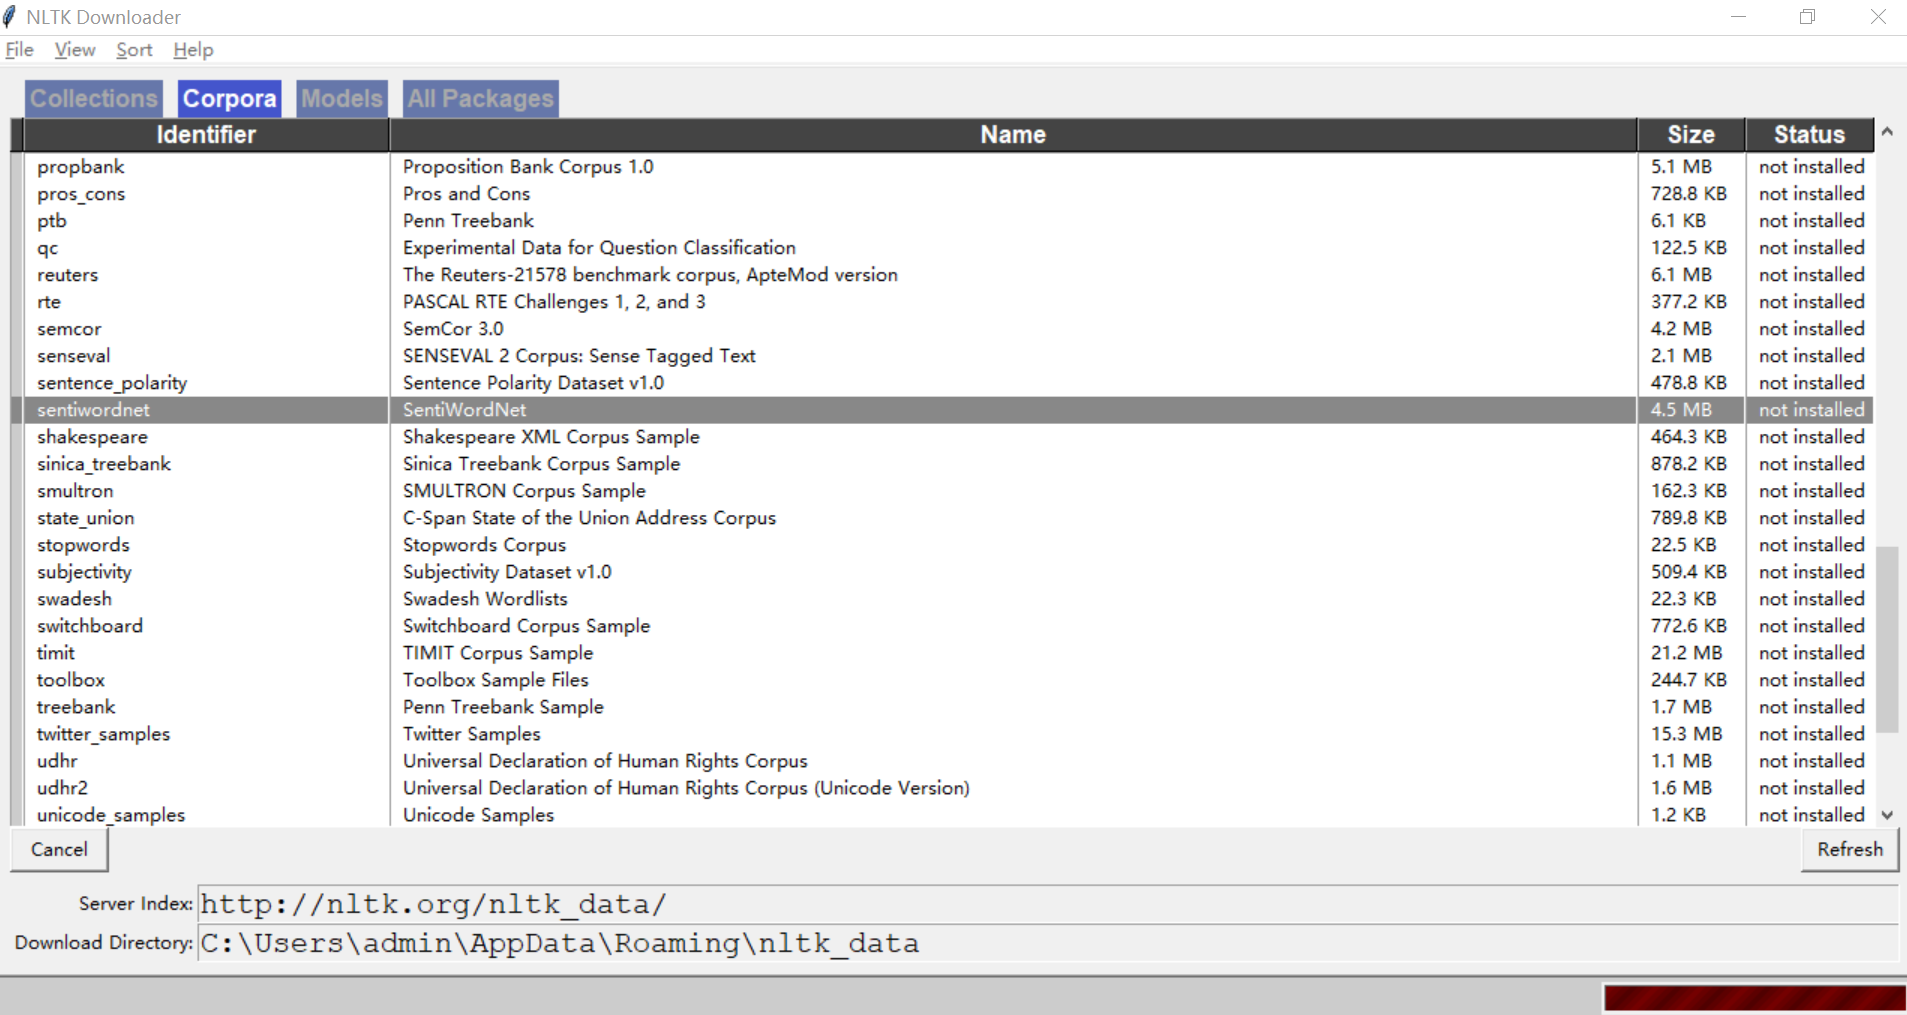Image resolution: width=1907 pixels, height=1015 pixels.
Task: Select the twitter_samples identifier
Action: tap(104, 734)
